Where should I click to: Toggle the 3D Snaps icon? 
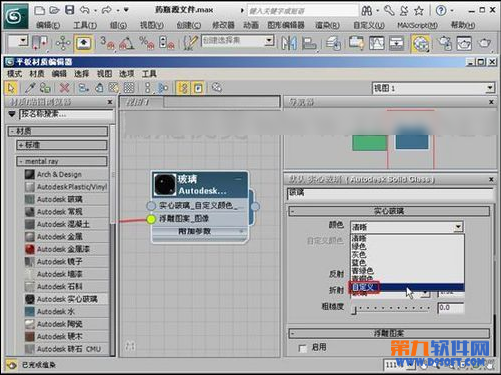(107, 43)
